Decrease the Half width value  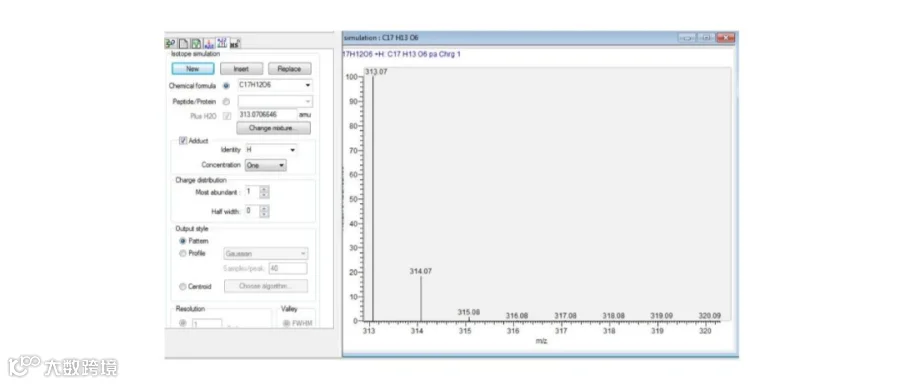[x=264, y=215]
